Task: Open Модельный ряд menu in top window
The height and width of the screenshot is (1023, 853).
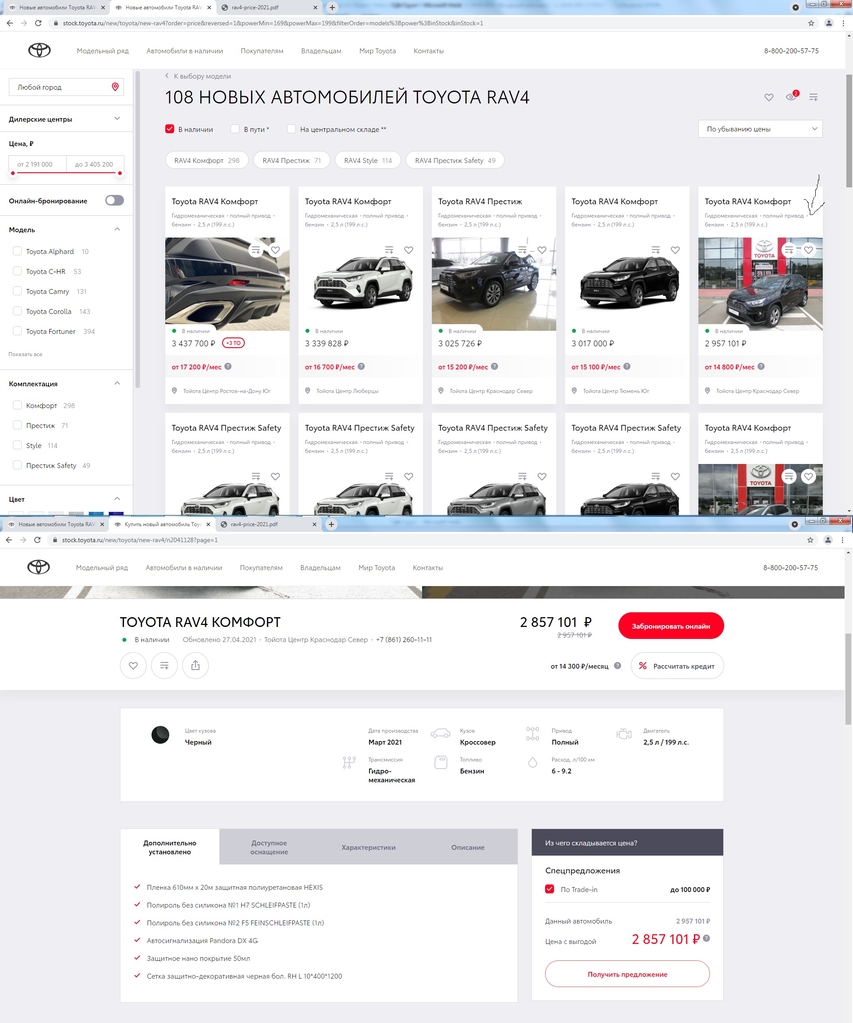Action: point(102,51)
